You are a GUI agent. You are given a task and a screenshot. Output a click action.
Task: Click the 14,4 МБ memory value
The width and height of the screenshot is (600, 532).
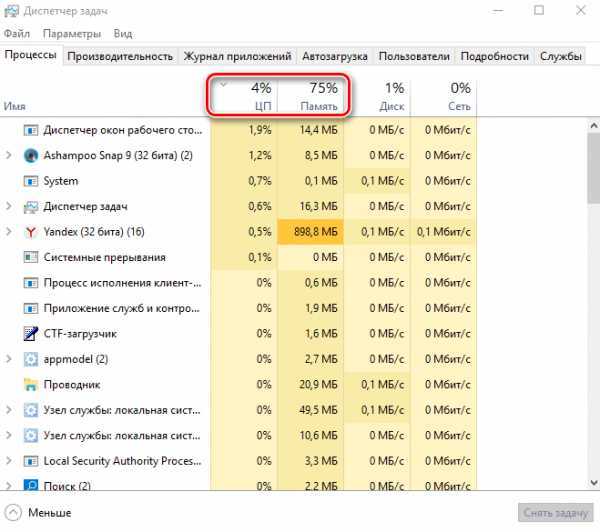(x=318, y=130)
